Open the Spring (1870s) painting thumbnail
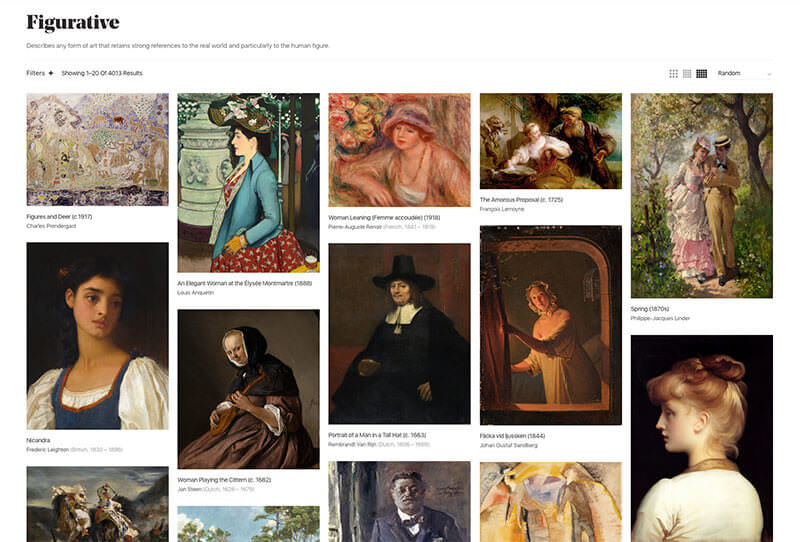800x542 pixels. pyautogui.click(x=702, y=195)
